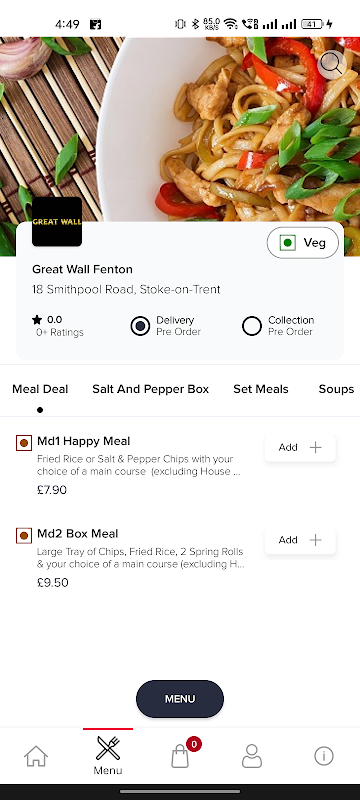The image size is (360, 800).
Task: Select the Collection Pre Order option
Action: click(x=278, y=326)
